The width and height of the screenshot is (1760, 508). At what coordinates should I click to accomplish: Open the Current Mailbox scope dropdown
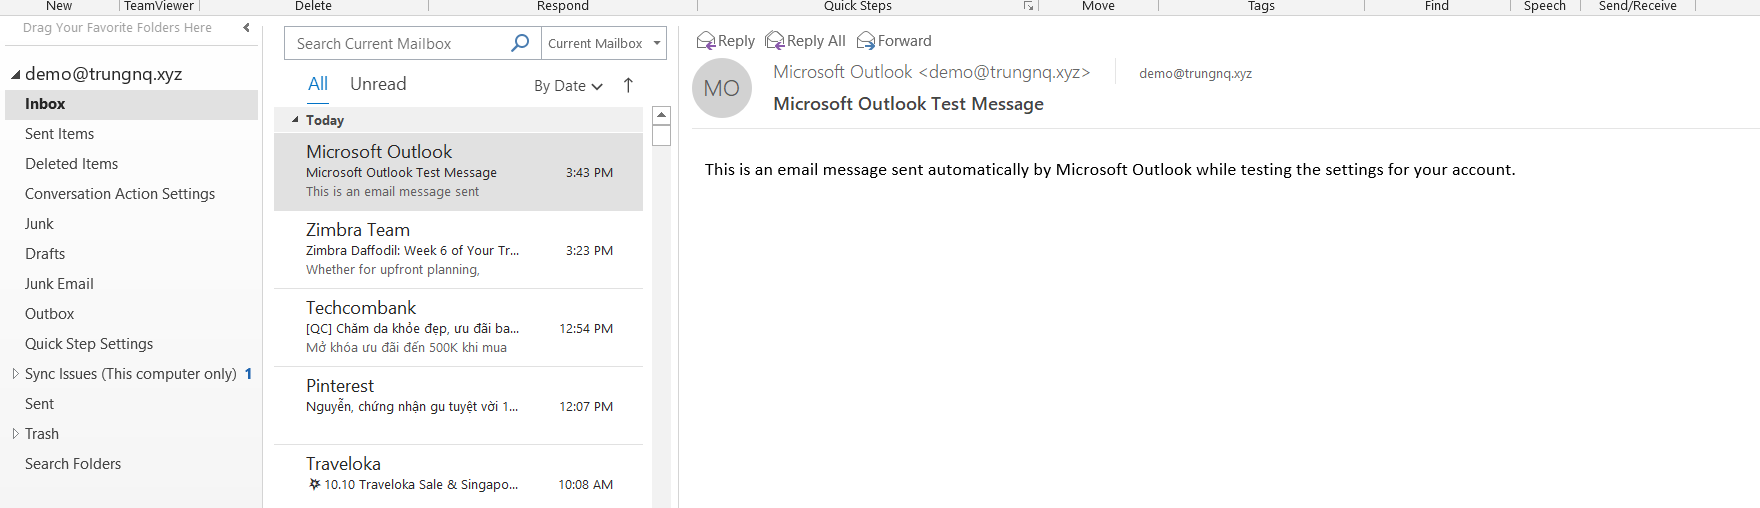604,43
